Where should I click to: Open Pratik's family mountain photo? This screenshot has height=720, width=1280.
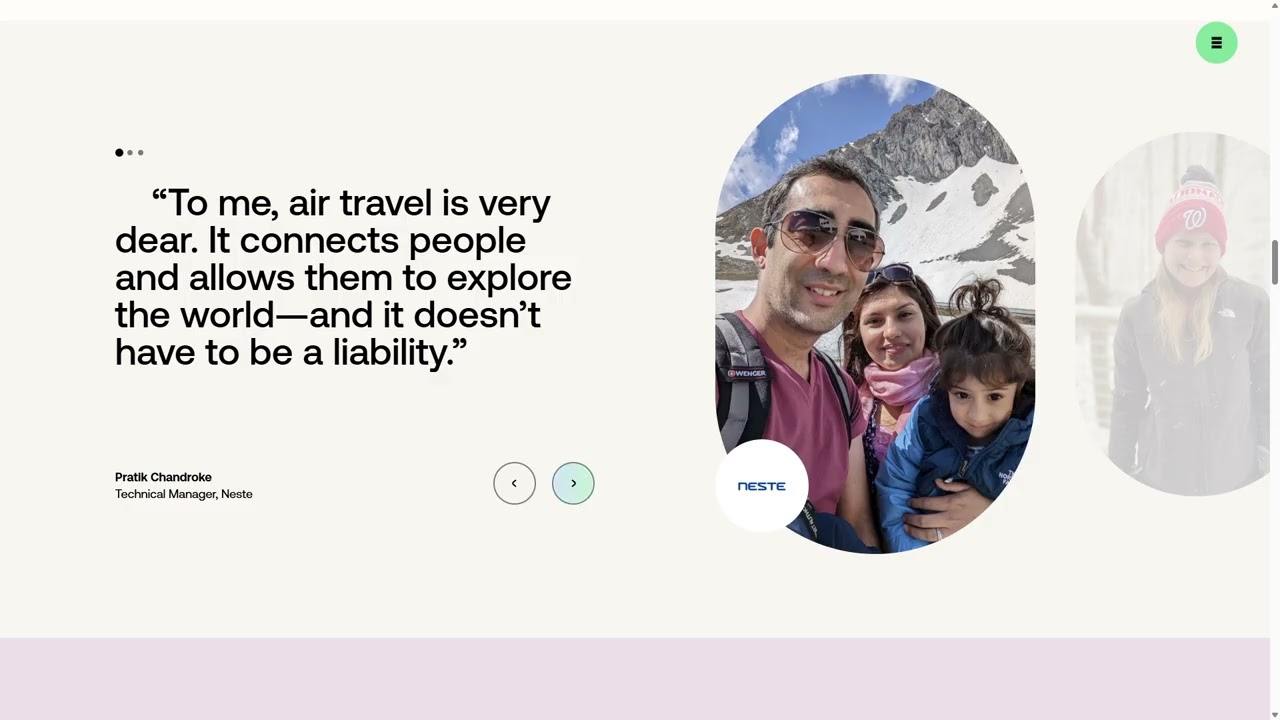point(875,313)
